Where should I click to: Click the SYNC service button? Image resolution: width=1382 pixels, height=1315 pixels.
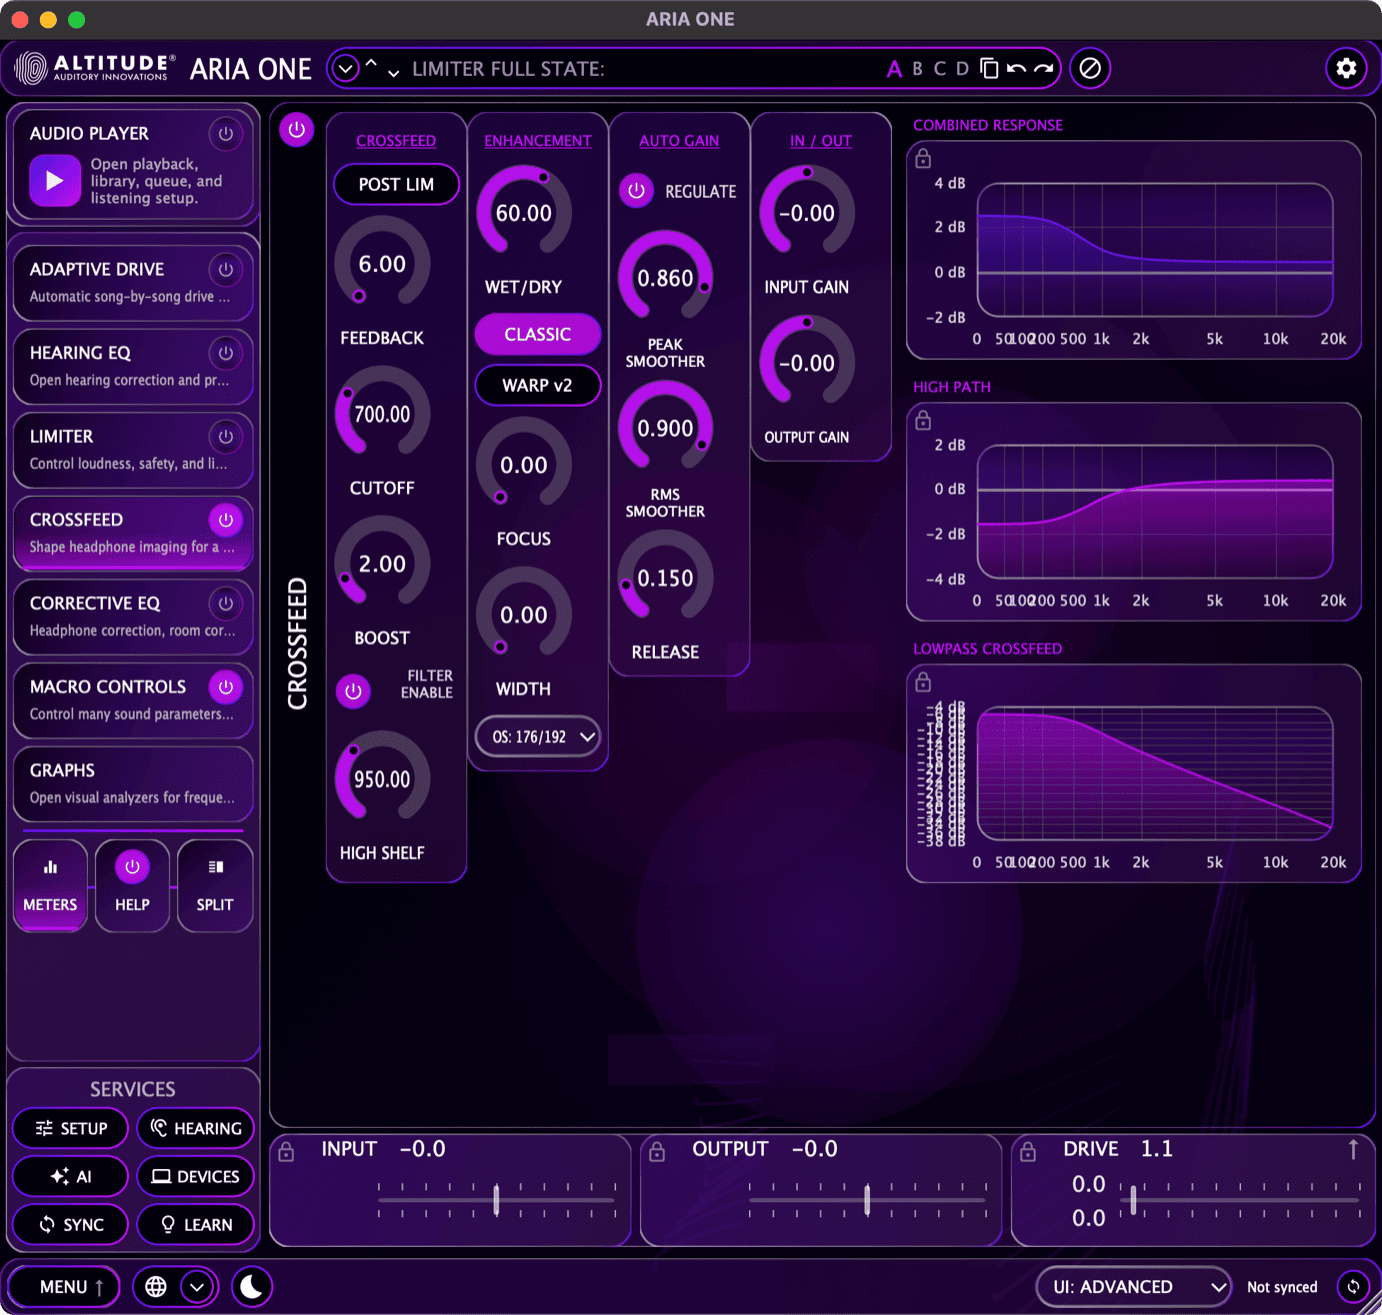[71, 1224]
